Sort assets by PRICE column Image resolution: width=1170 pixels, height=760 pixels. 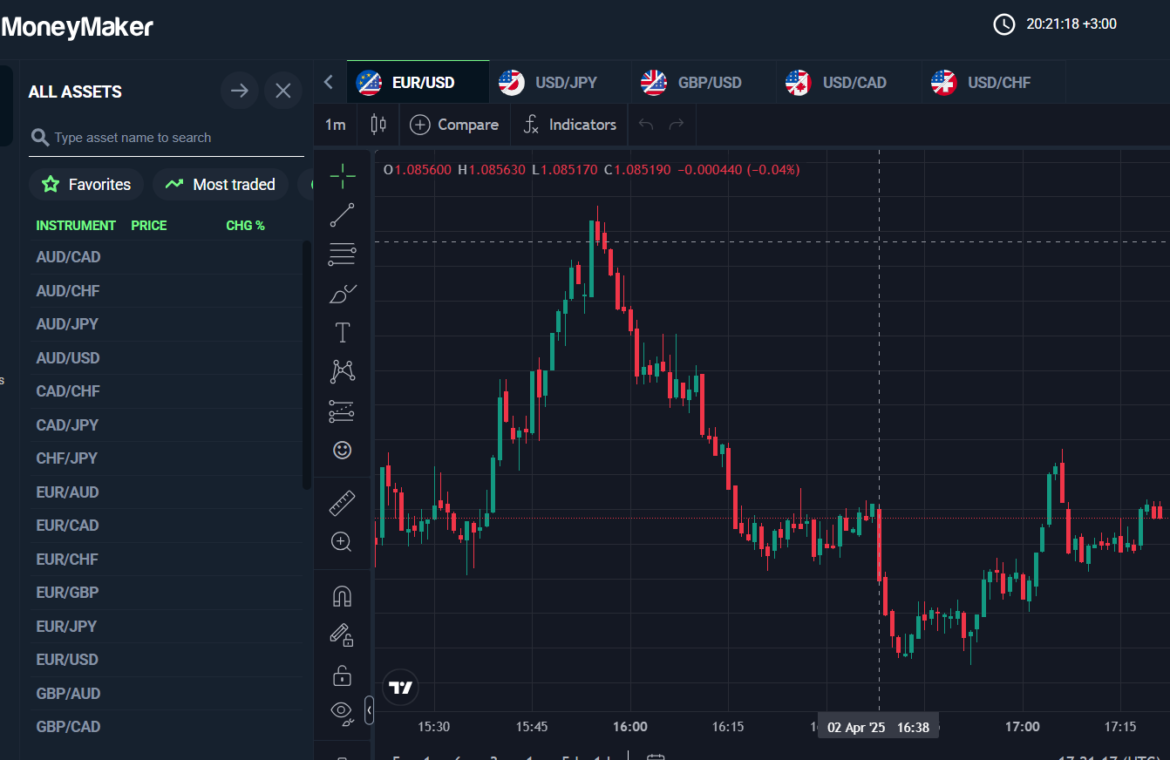[149, 225]
